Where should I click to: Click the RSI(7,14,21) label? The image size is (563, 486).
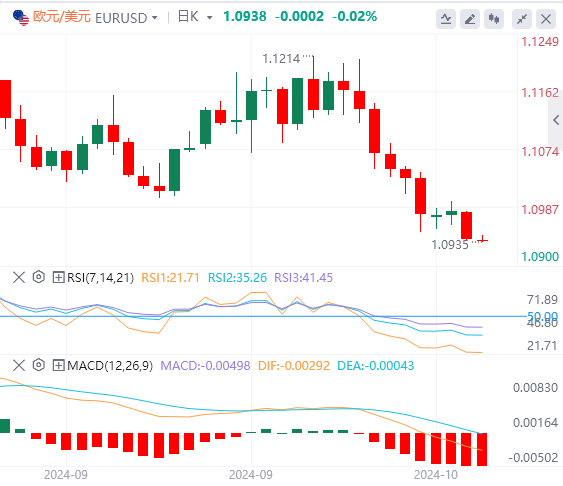101,278
